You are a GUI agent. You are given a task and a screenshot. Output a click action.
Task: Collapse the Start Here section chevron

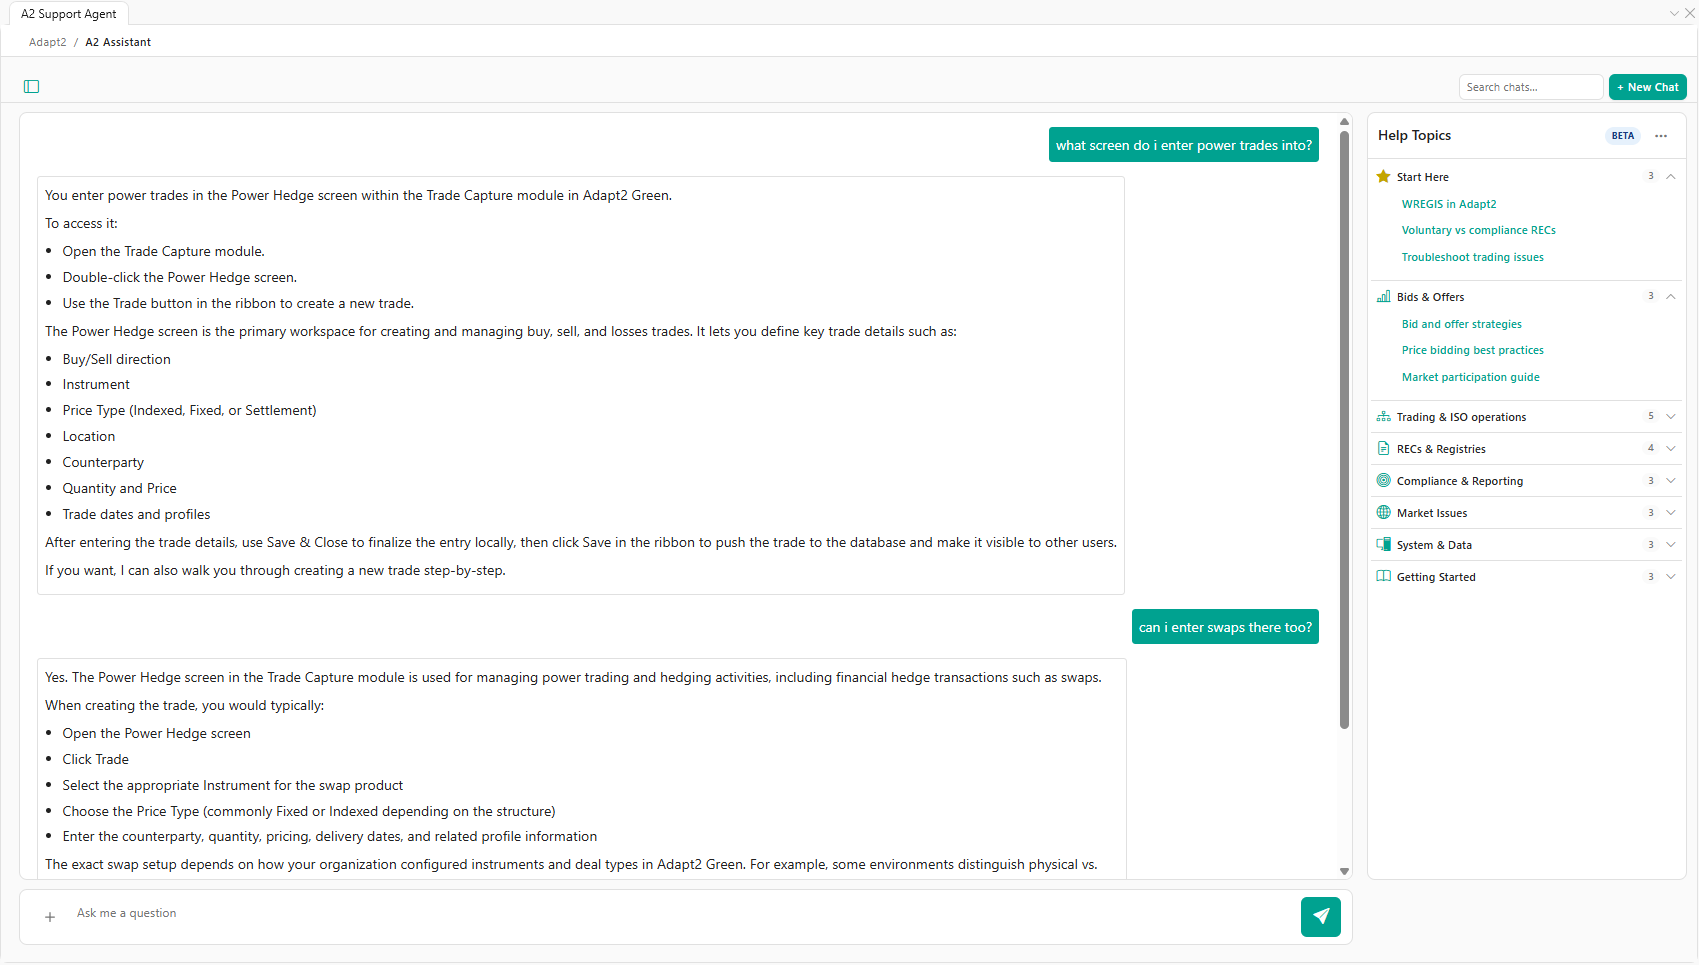[x=1671, y=176]
